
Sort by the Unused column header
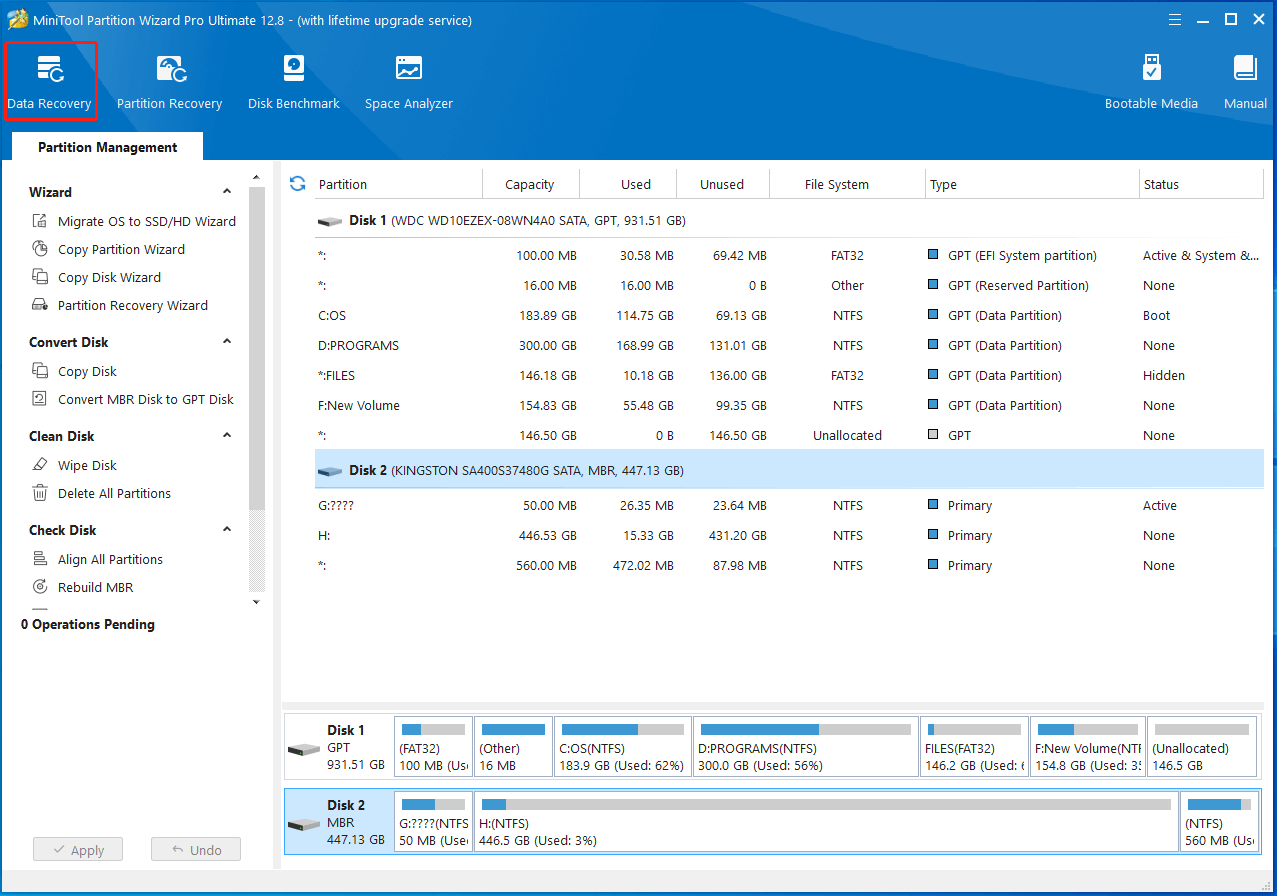pyautogui.click(x=723, y=184)
